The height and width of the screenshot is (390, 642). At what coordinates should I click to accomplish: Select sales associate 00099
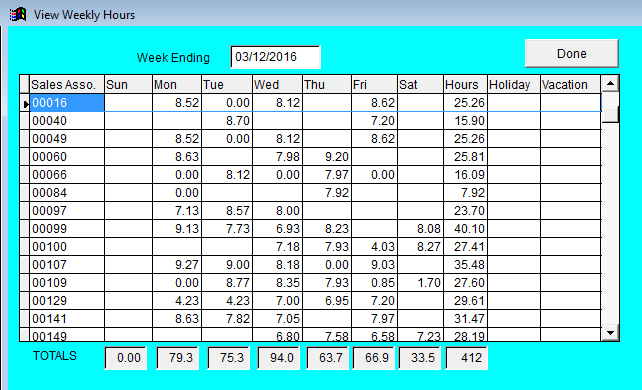[67, 229]
